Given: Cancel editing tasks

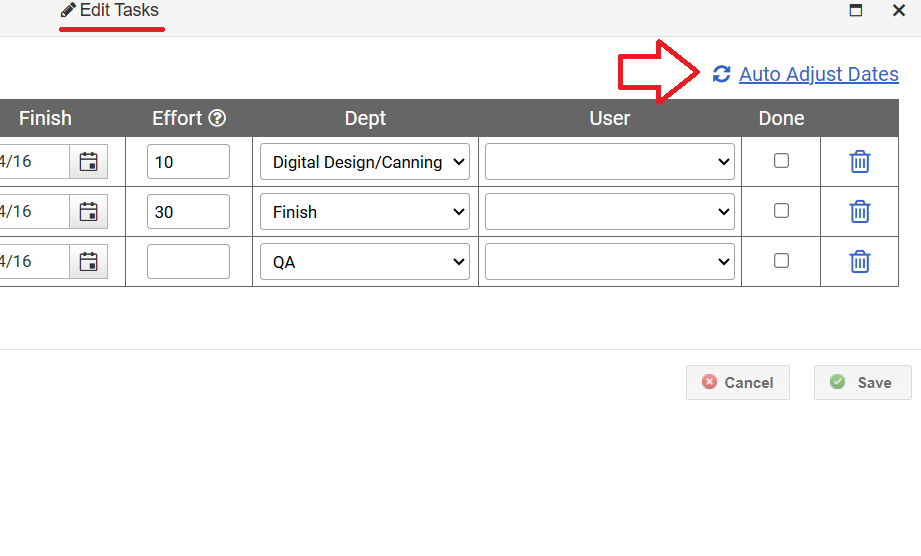Looking at the screenshot, I should pyautogui.click(x=738, y=382).
